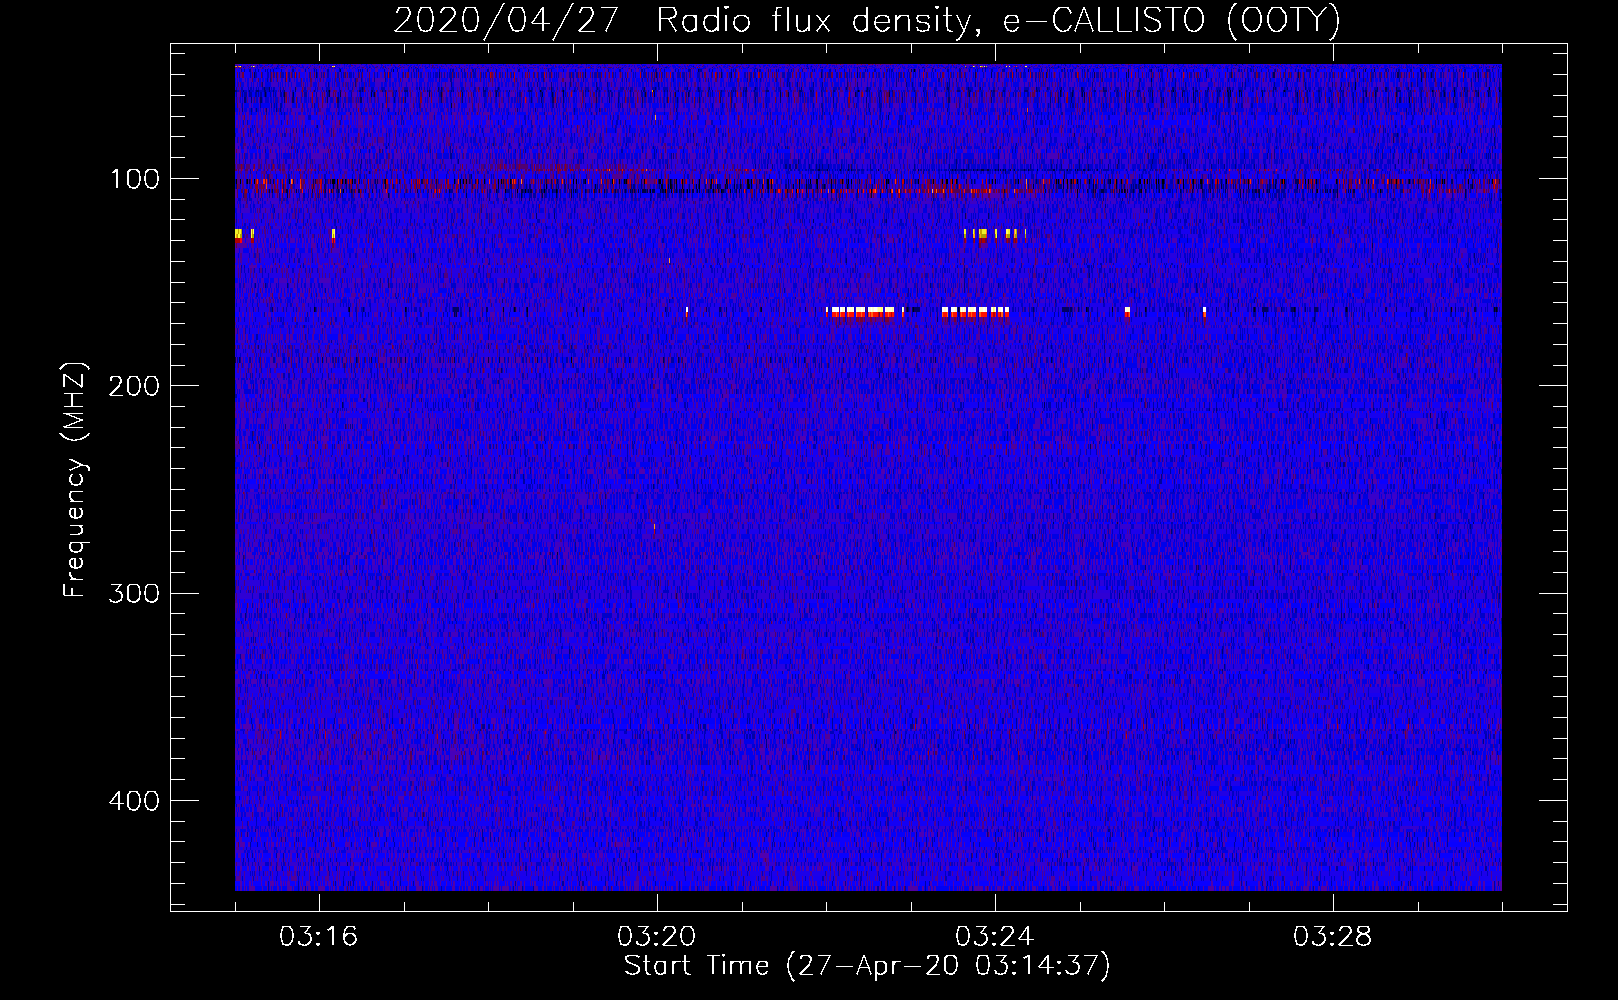
Task: Click the 'Frequency (MHZ)' axis label
Action: click(75, 480)
